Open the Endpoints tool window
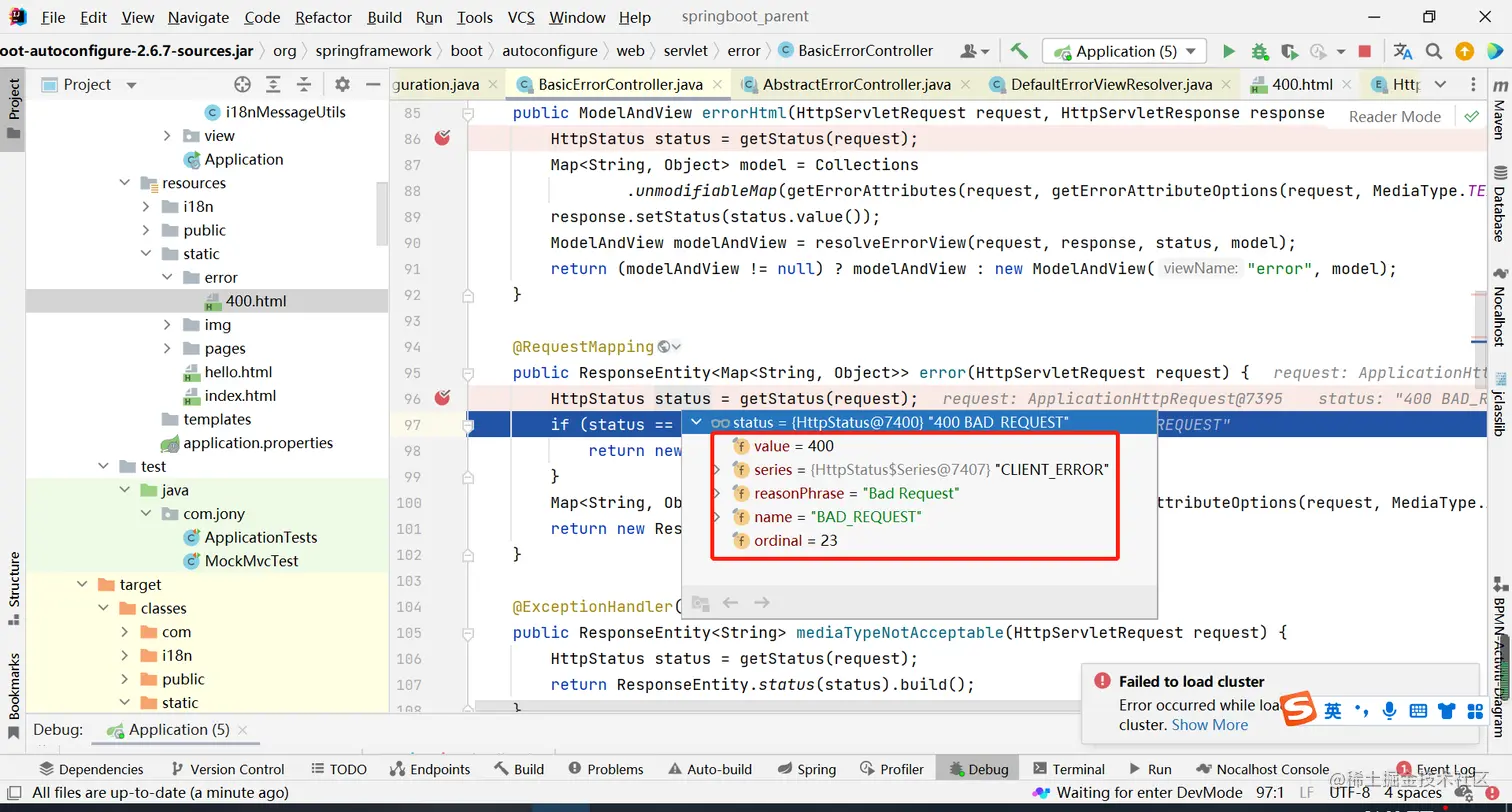The height and width of the screenshot is (812, 1512). (429, 769)
